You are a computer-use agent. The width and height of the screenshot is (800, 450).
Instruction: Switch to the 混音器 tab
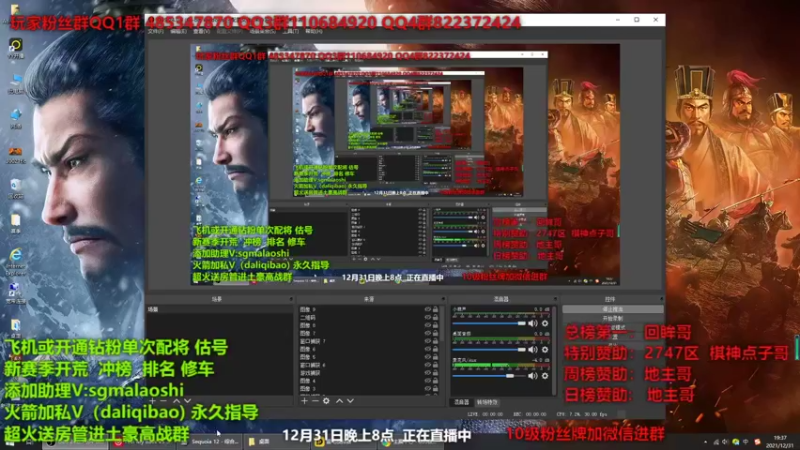click(x=462, y=403)
